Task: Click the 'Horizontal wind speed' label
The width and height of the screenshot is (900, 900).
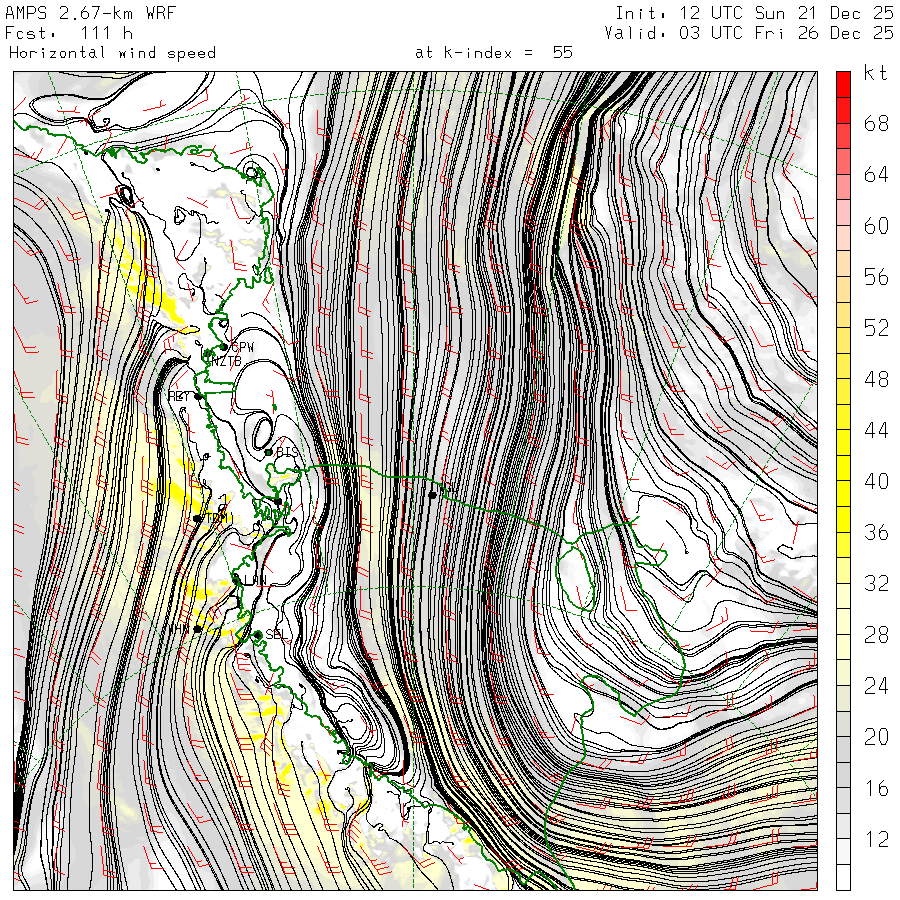Action: (112, 53)
